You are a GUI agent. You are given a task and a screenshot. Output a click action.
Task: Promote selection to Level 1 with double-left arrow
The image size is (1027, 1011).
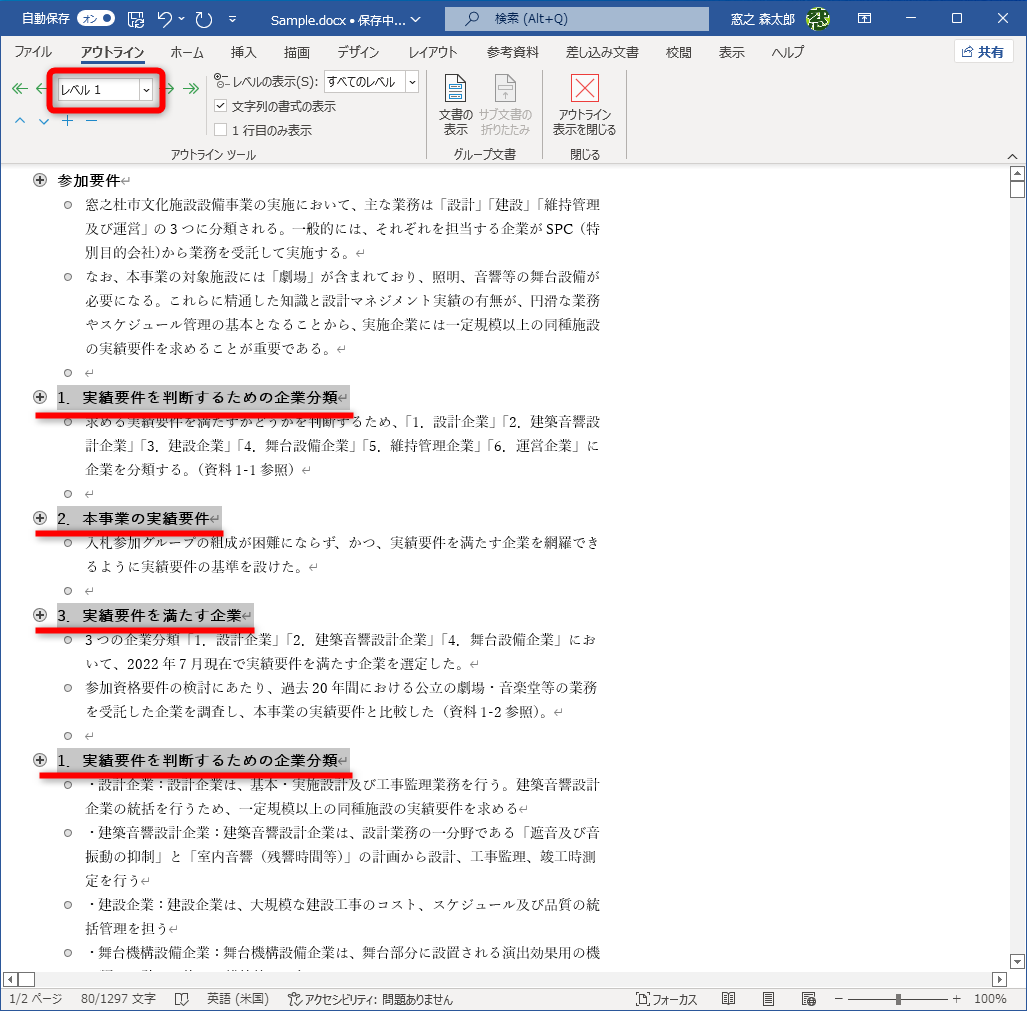pyautogui.click(x=18, y=88)
